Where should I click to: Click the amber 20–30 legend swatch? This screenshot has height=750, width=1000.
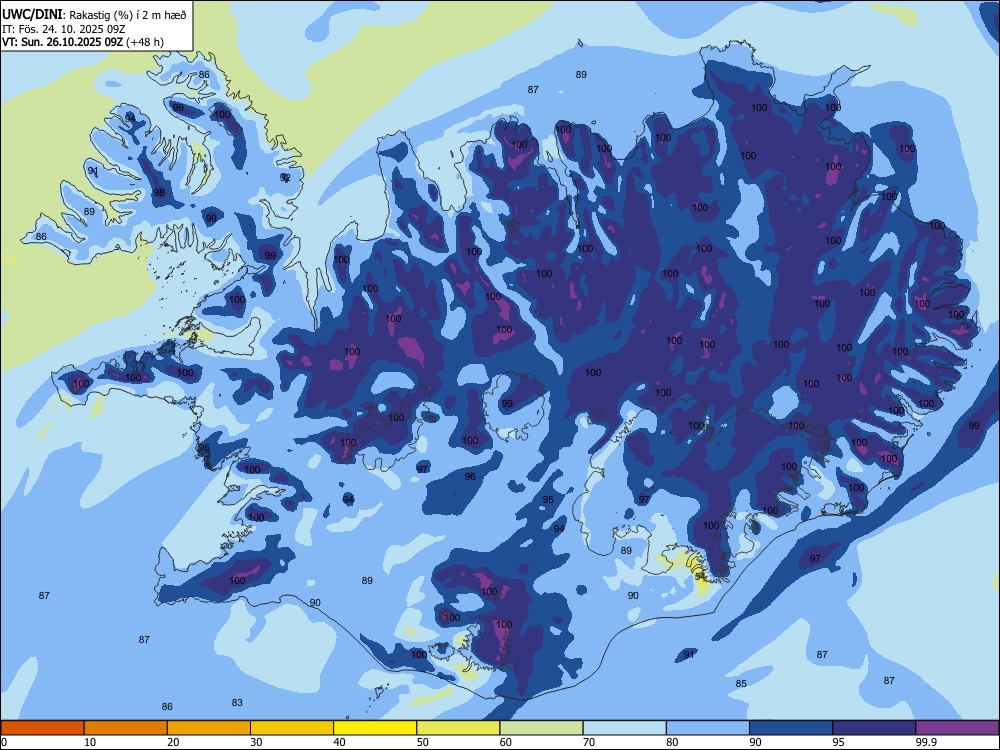click(x=209, y=728)
